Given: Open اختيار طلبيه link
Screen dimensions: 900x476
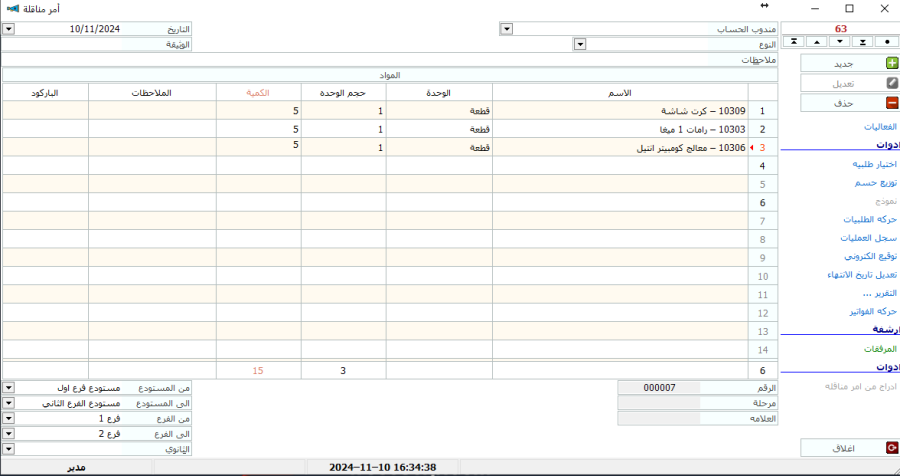Looking at the screenshot, I should (874, 164).
